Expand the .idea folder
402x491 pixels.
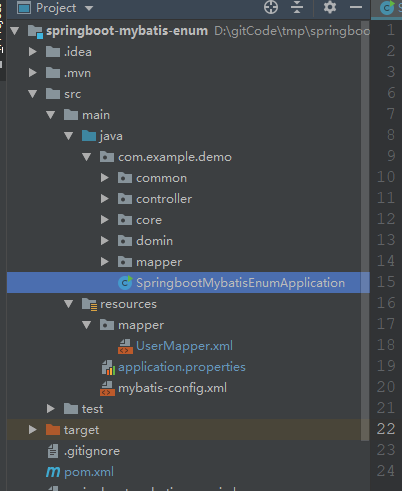point(33,52)
